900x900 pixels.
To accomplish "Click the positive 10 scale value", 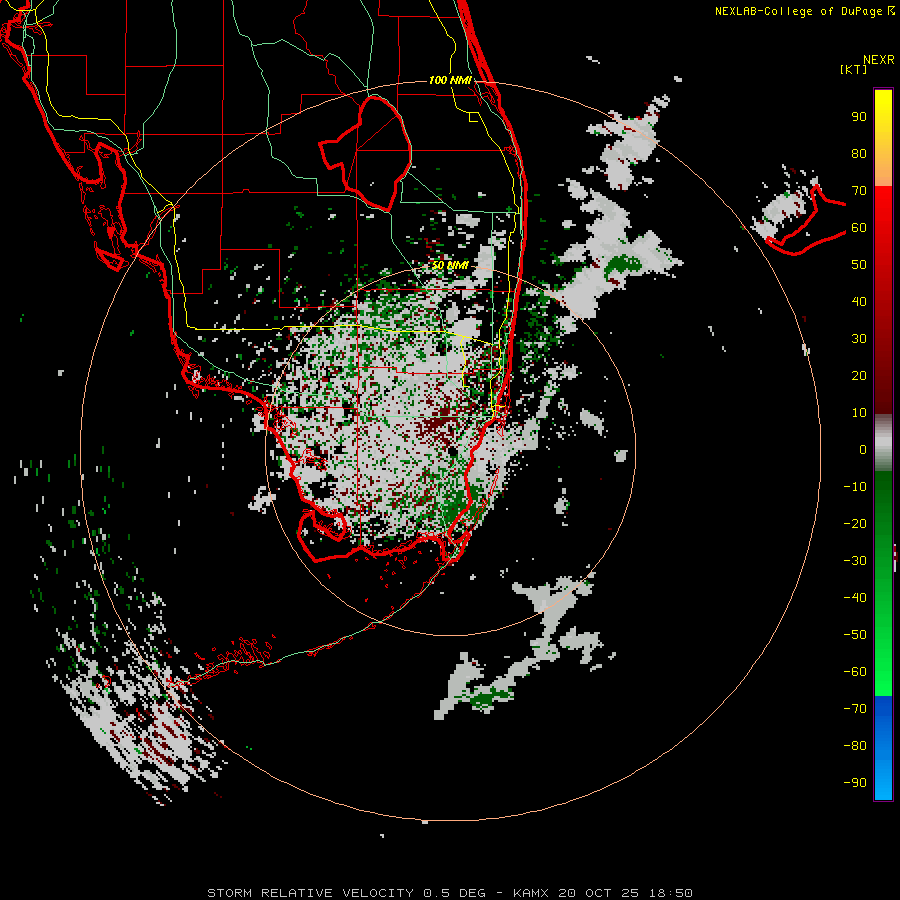I will coord(859,413).
